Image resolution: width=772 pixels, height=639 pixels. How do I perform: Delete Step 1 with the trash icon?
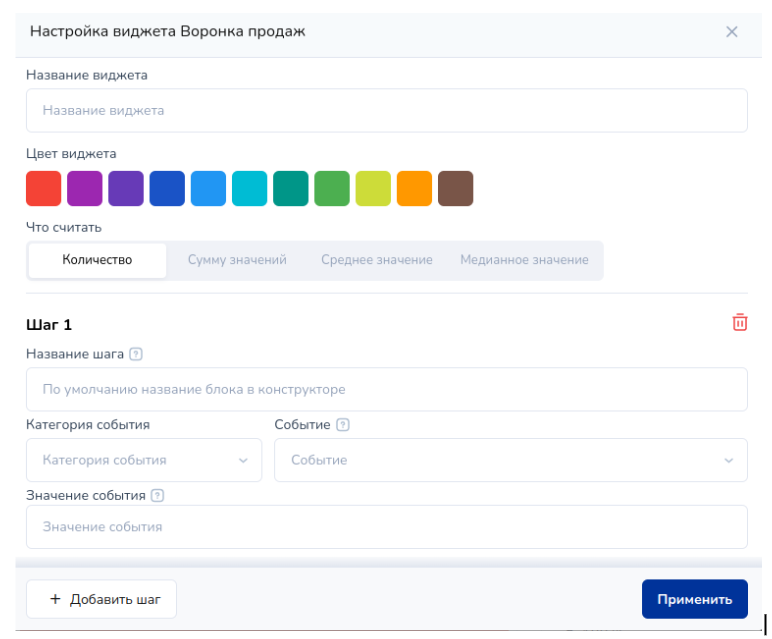(x=740, y=322)
